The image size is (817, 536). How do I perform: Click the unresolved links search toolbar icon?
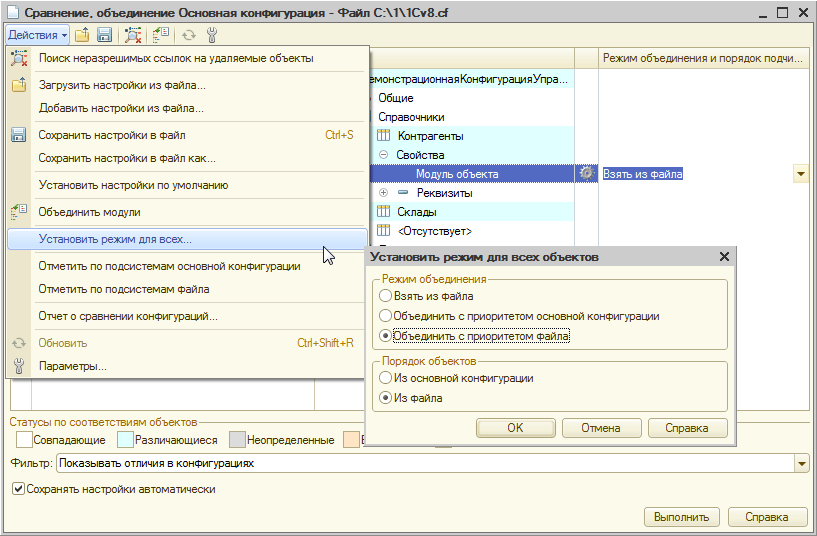pyautogui.click(x=133, y=35)
